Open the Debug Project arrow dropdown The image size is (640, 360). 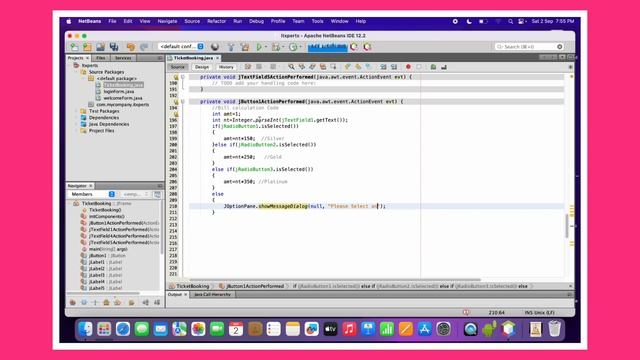tap(283, 47)
